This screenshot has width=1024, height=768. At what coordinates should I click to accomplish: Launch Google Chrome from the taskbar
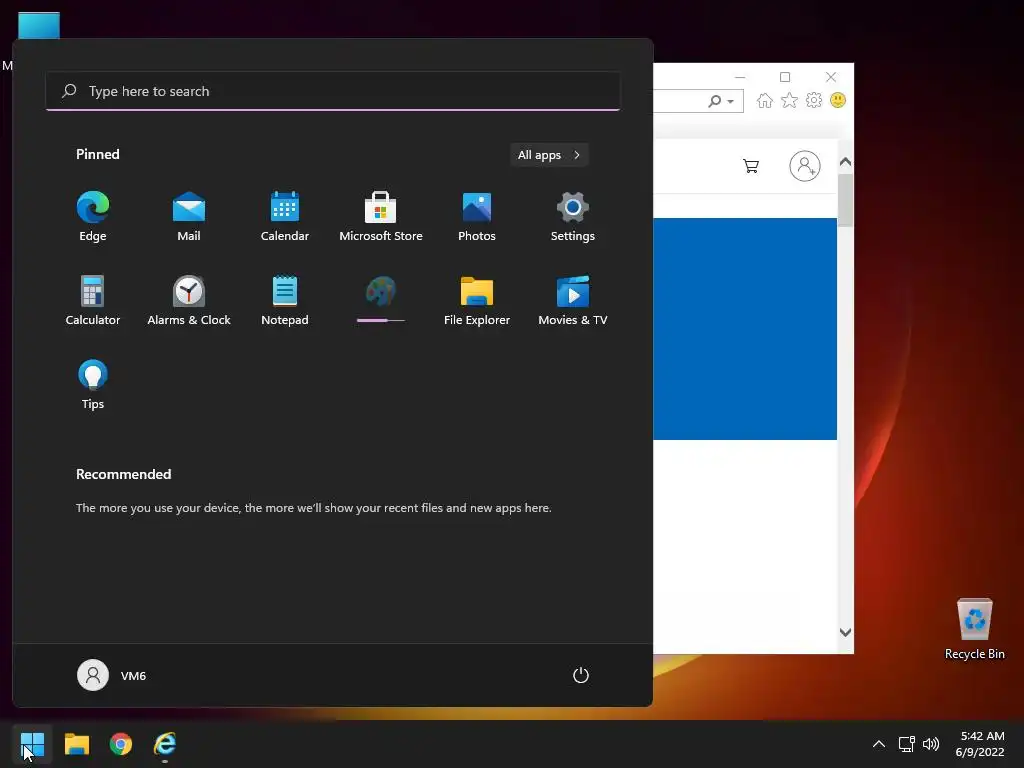pyautogui.click(x=121, y=744)
